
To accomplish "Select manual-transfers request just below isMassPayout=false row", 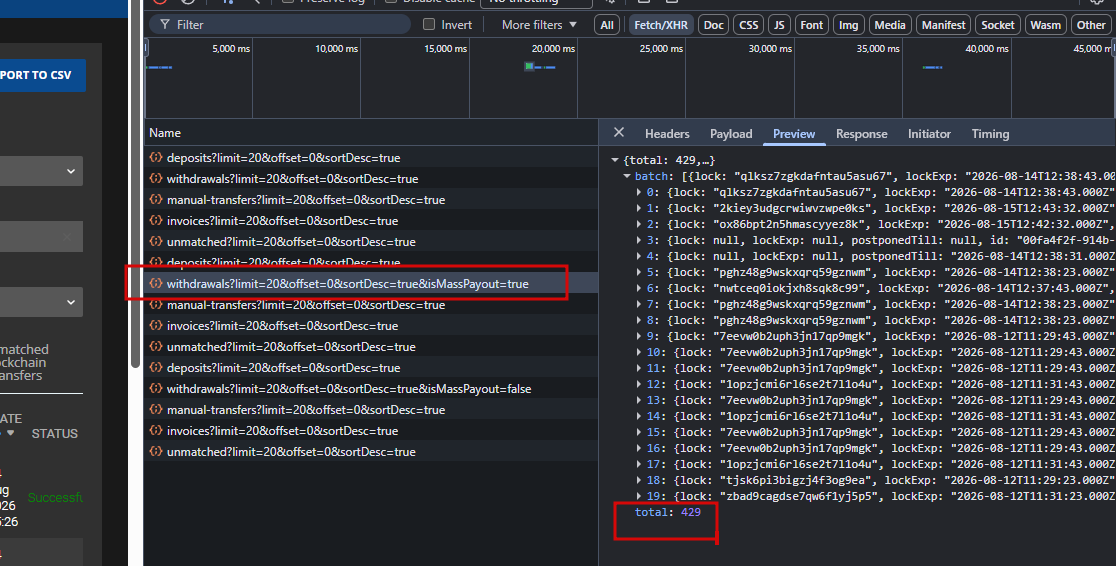I will 371,410.
